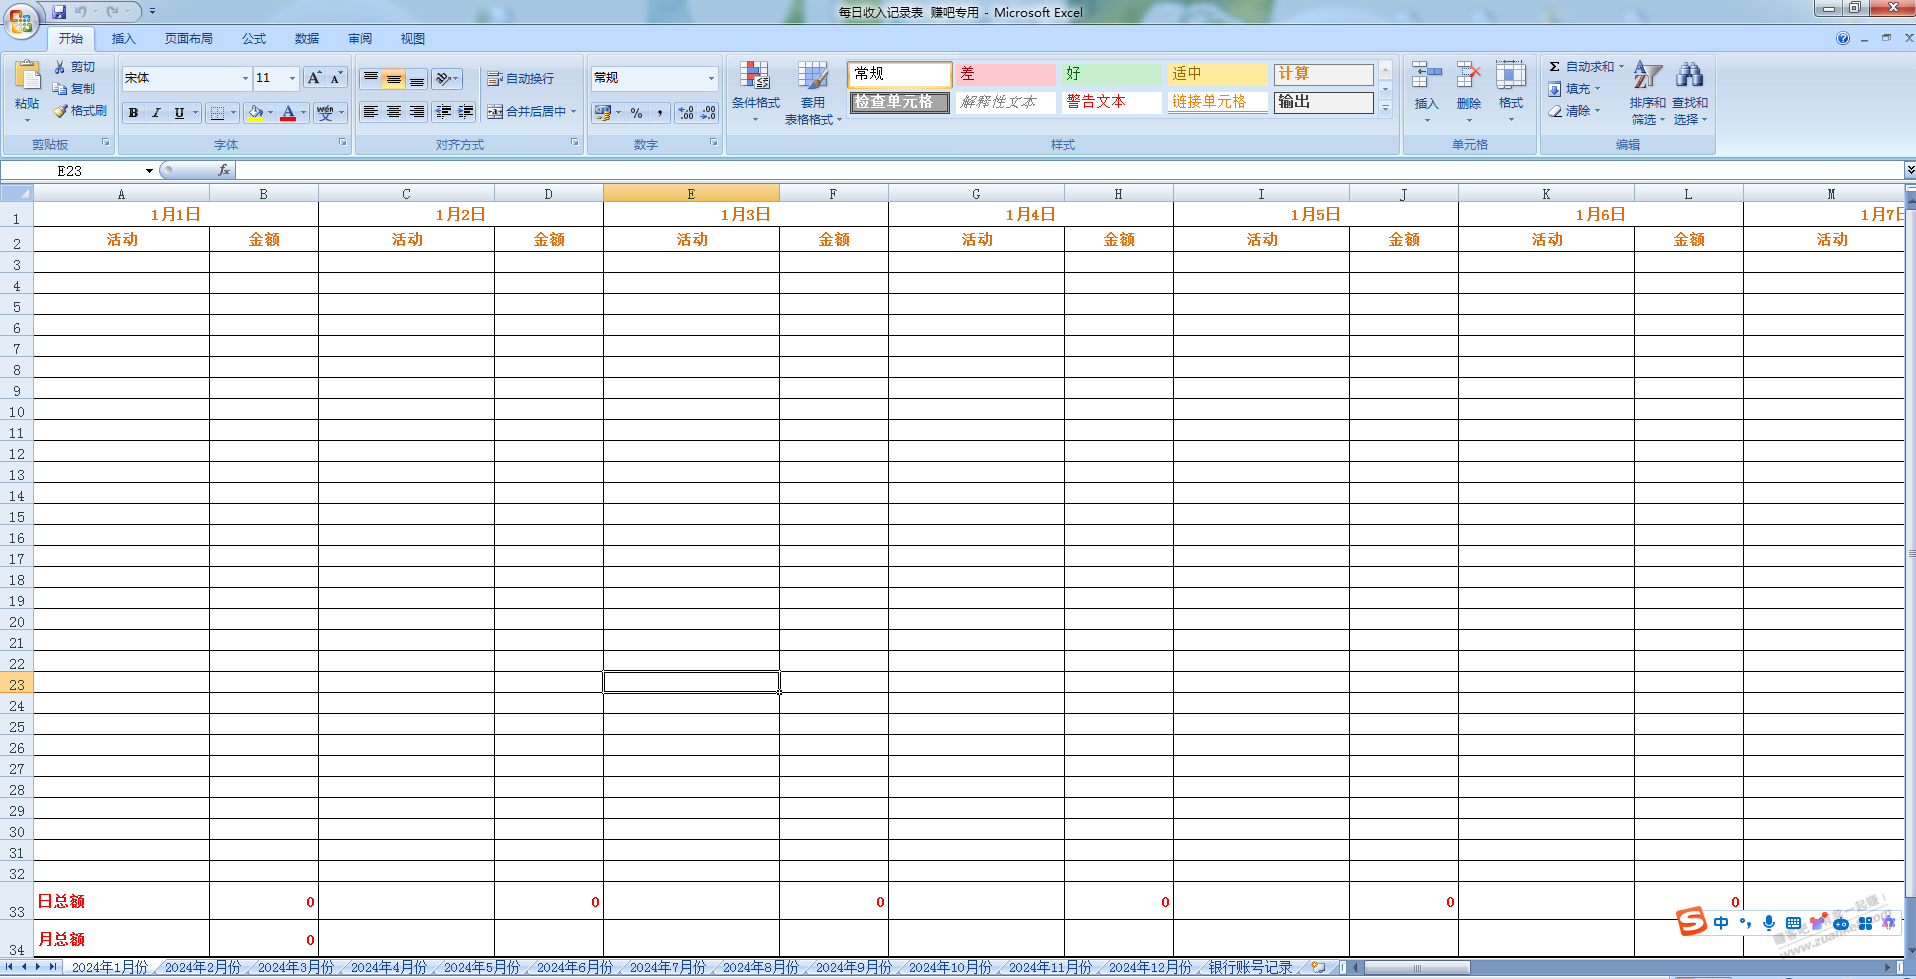Toggle bold formatting
The height and width of the screenshot is (979, 1916).
(133, 113)
